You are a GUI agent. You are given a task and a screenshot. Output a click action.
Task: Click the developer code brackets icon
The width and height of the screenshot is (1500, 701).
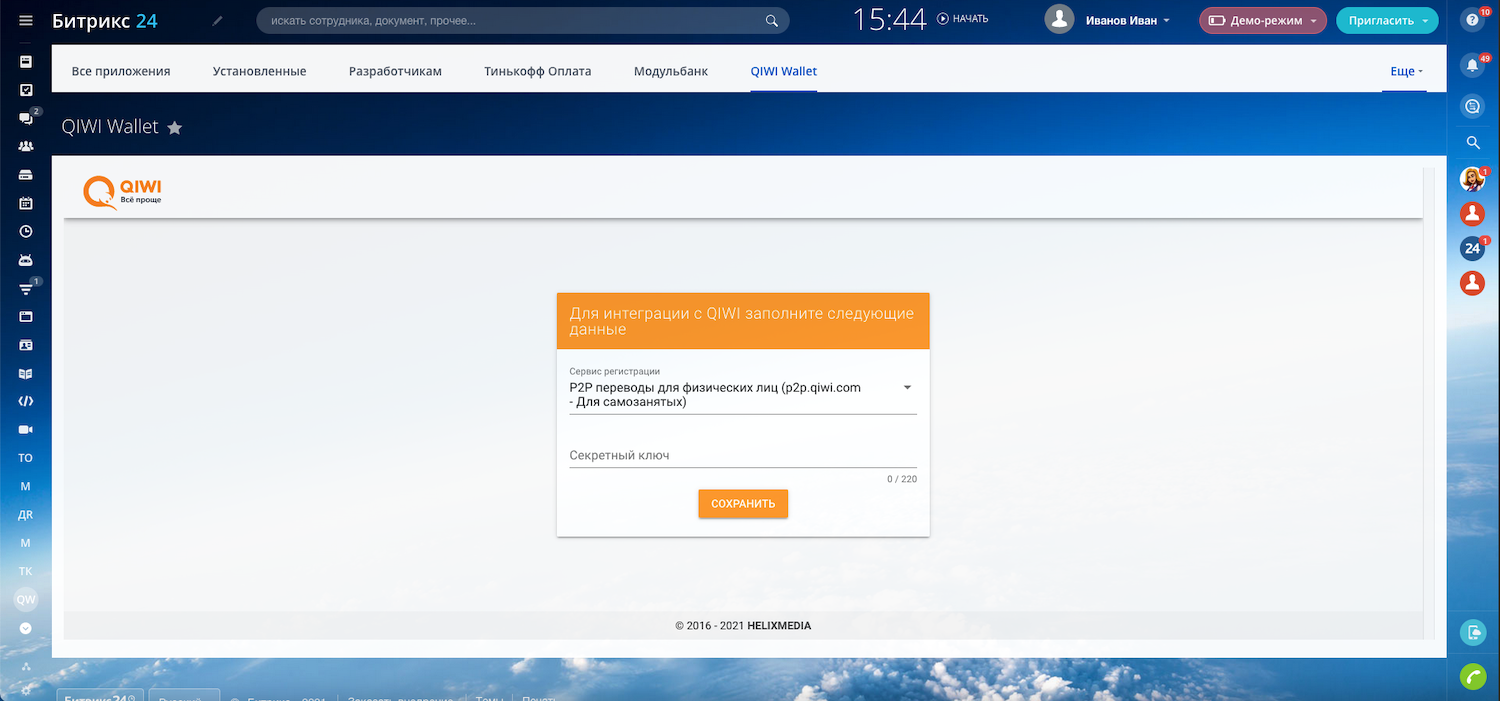(26, 401)
